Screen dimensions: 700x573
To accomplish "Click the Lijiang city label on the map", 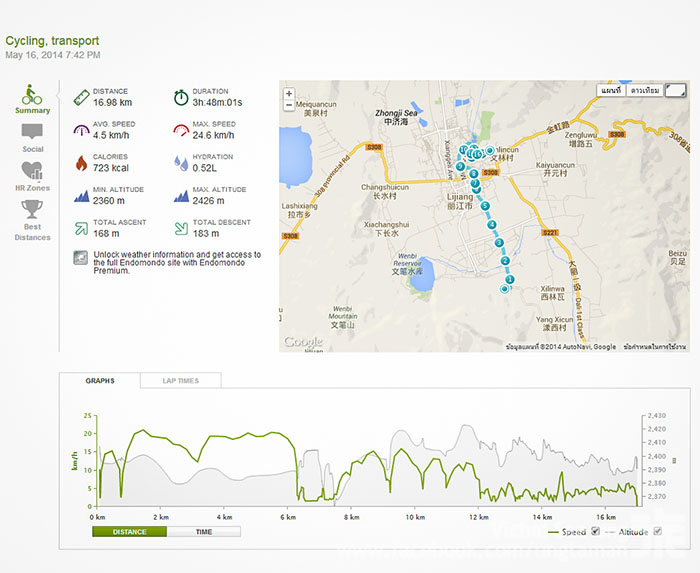I will [460, 201].
